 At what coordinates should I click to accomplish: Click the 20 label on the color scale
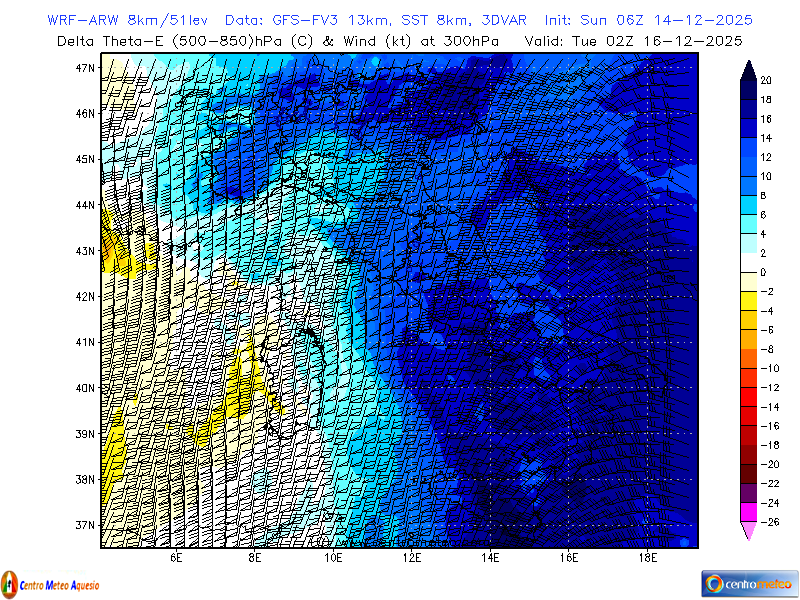point(764,81)
